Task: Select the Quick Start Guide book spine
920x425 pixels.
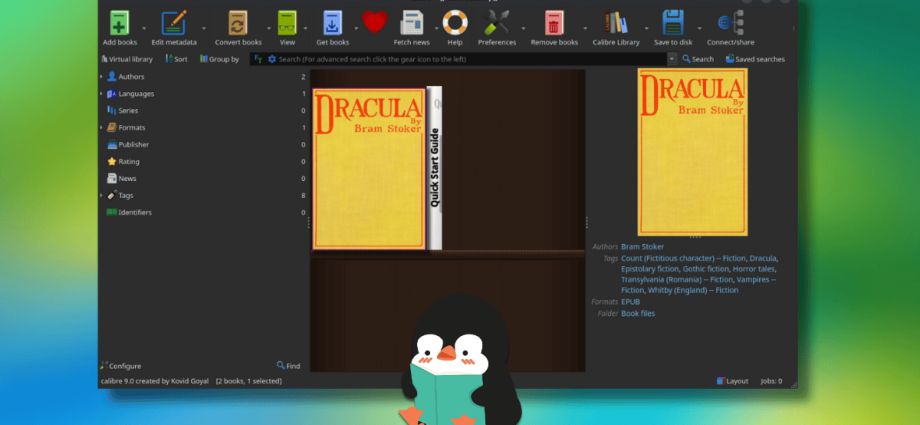Action: point(434,168)
